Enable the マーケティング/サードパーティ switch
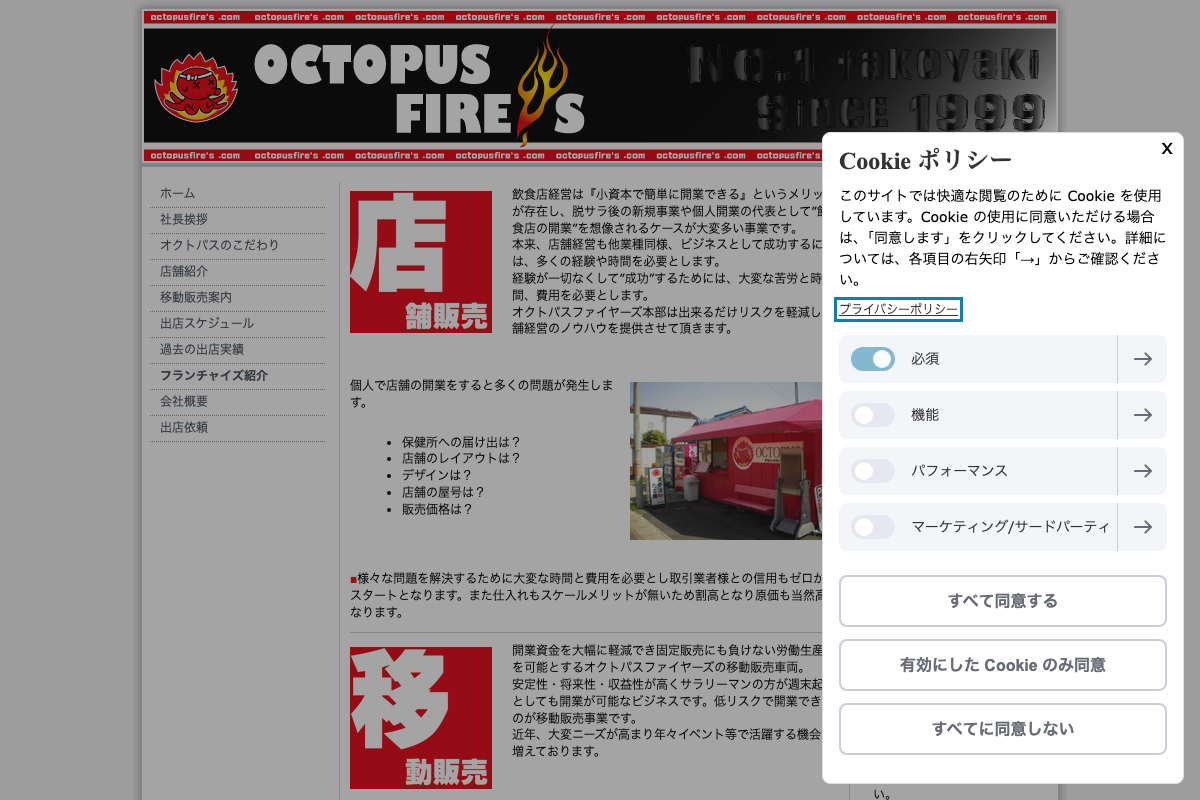 coord(873,527)
